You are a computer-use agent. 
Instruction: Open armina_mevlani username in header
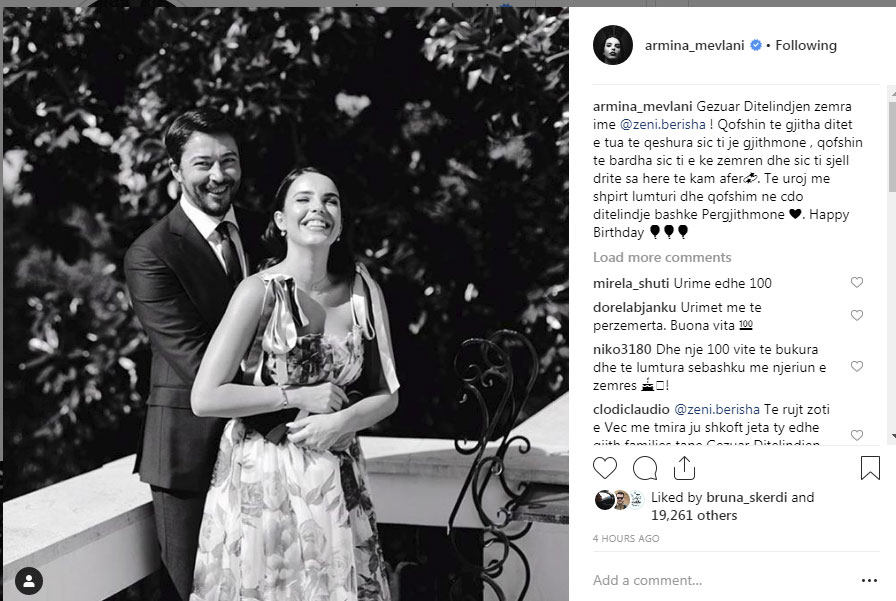tap(694, 46)
